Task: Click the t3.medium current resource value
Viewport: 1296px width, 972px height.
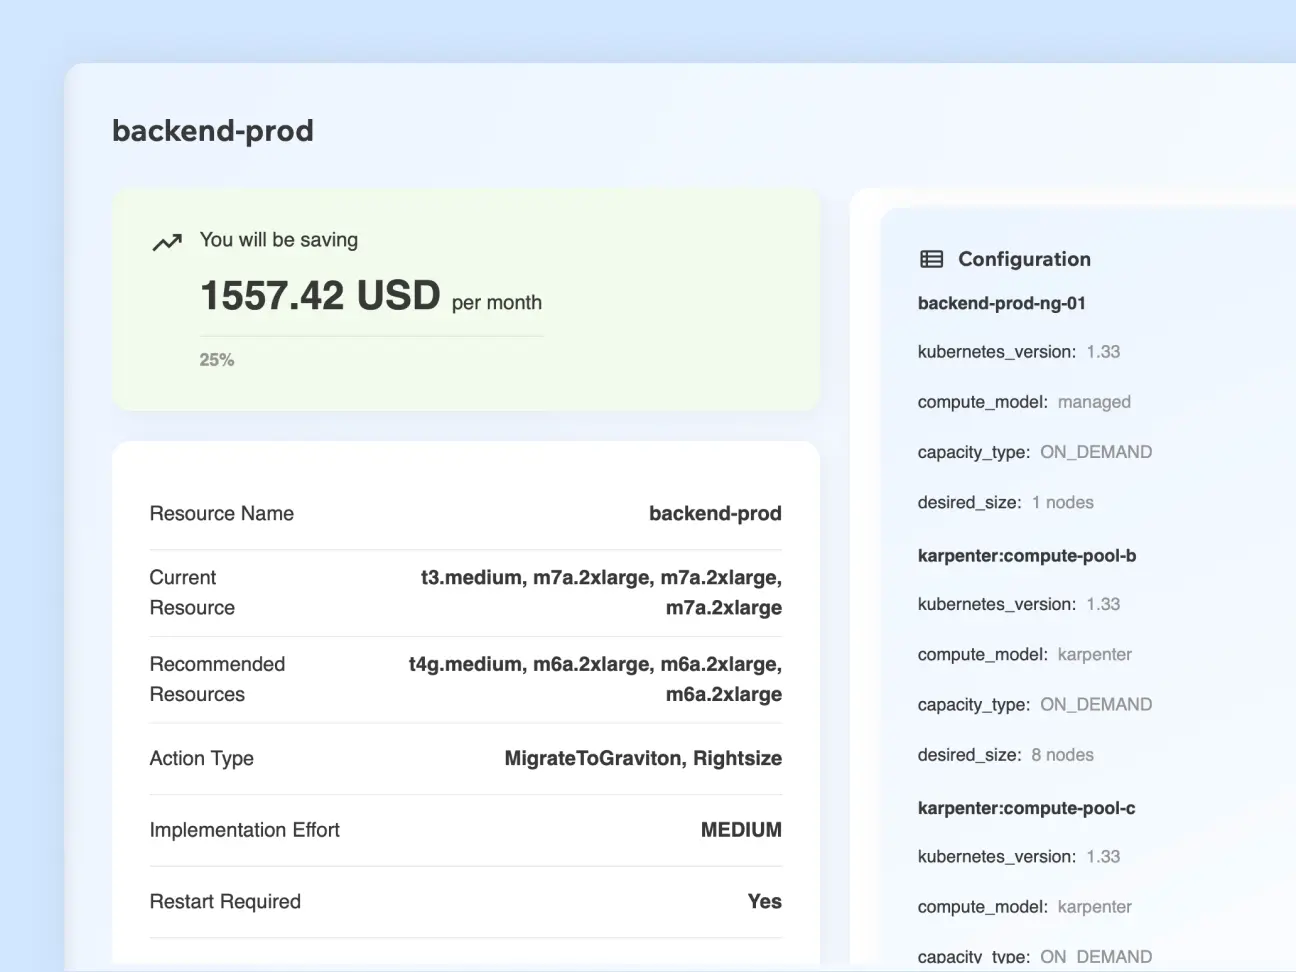Action: (x=601, y=593)
